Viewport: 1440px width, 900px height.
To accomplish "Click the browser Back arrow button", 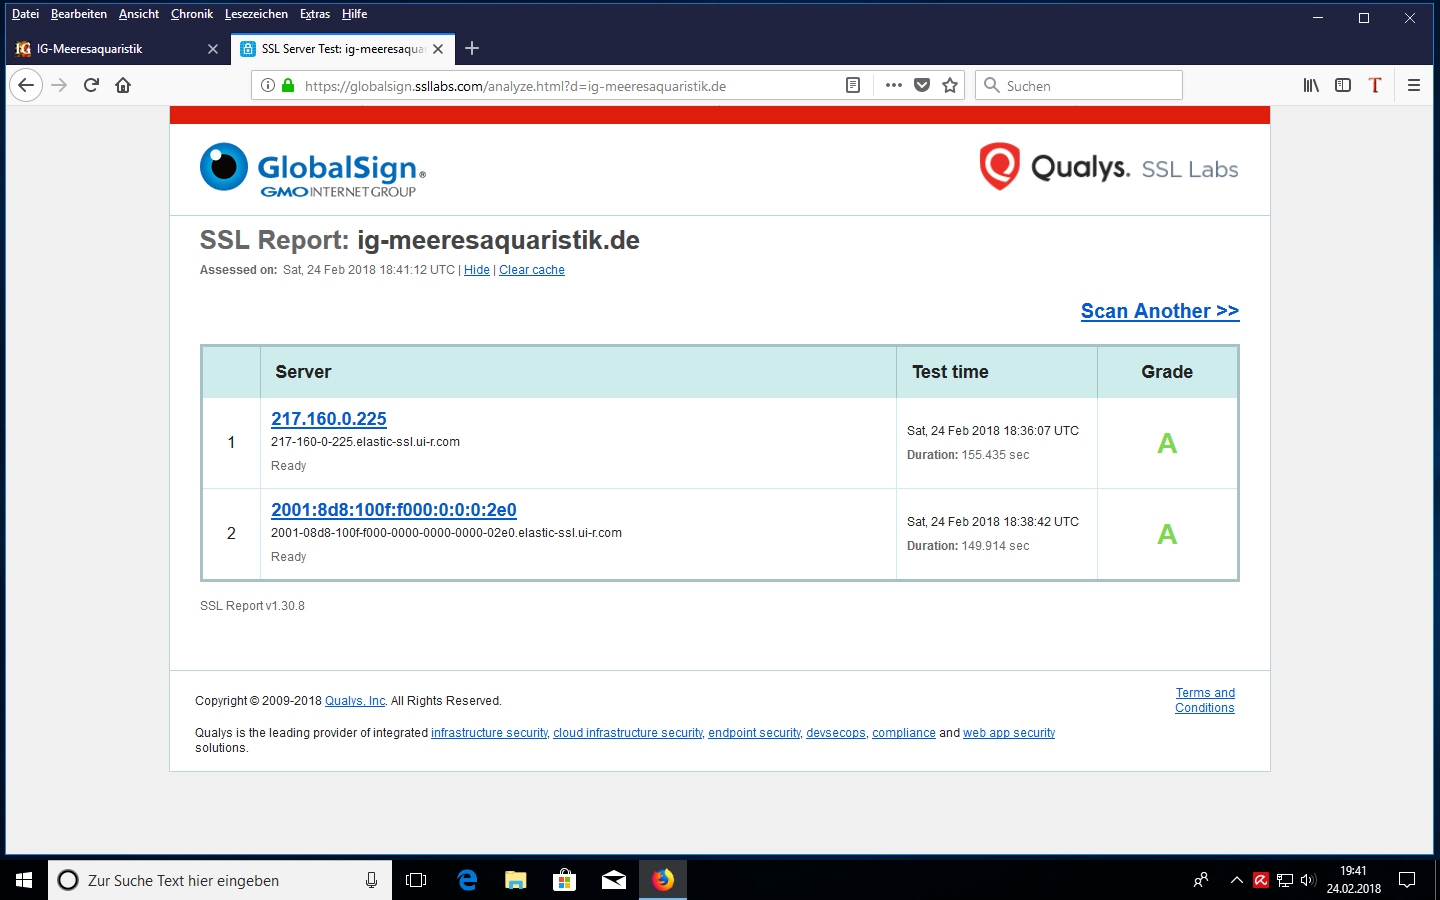I will (26, 85).
